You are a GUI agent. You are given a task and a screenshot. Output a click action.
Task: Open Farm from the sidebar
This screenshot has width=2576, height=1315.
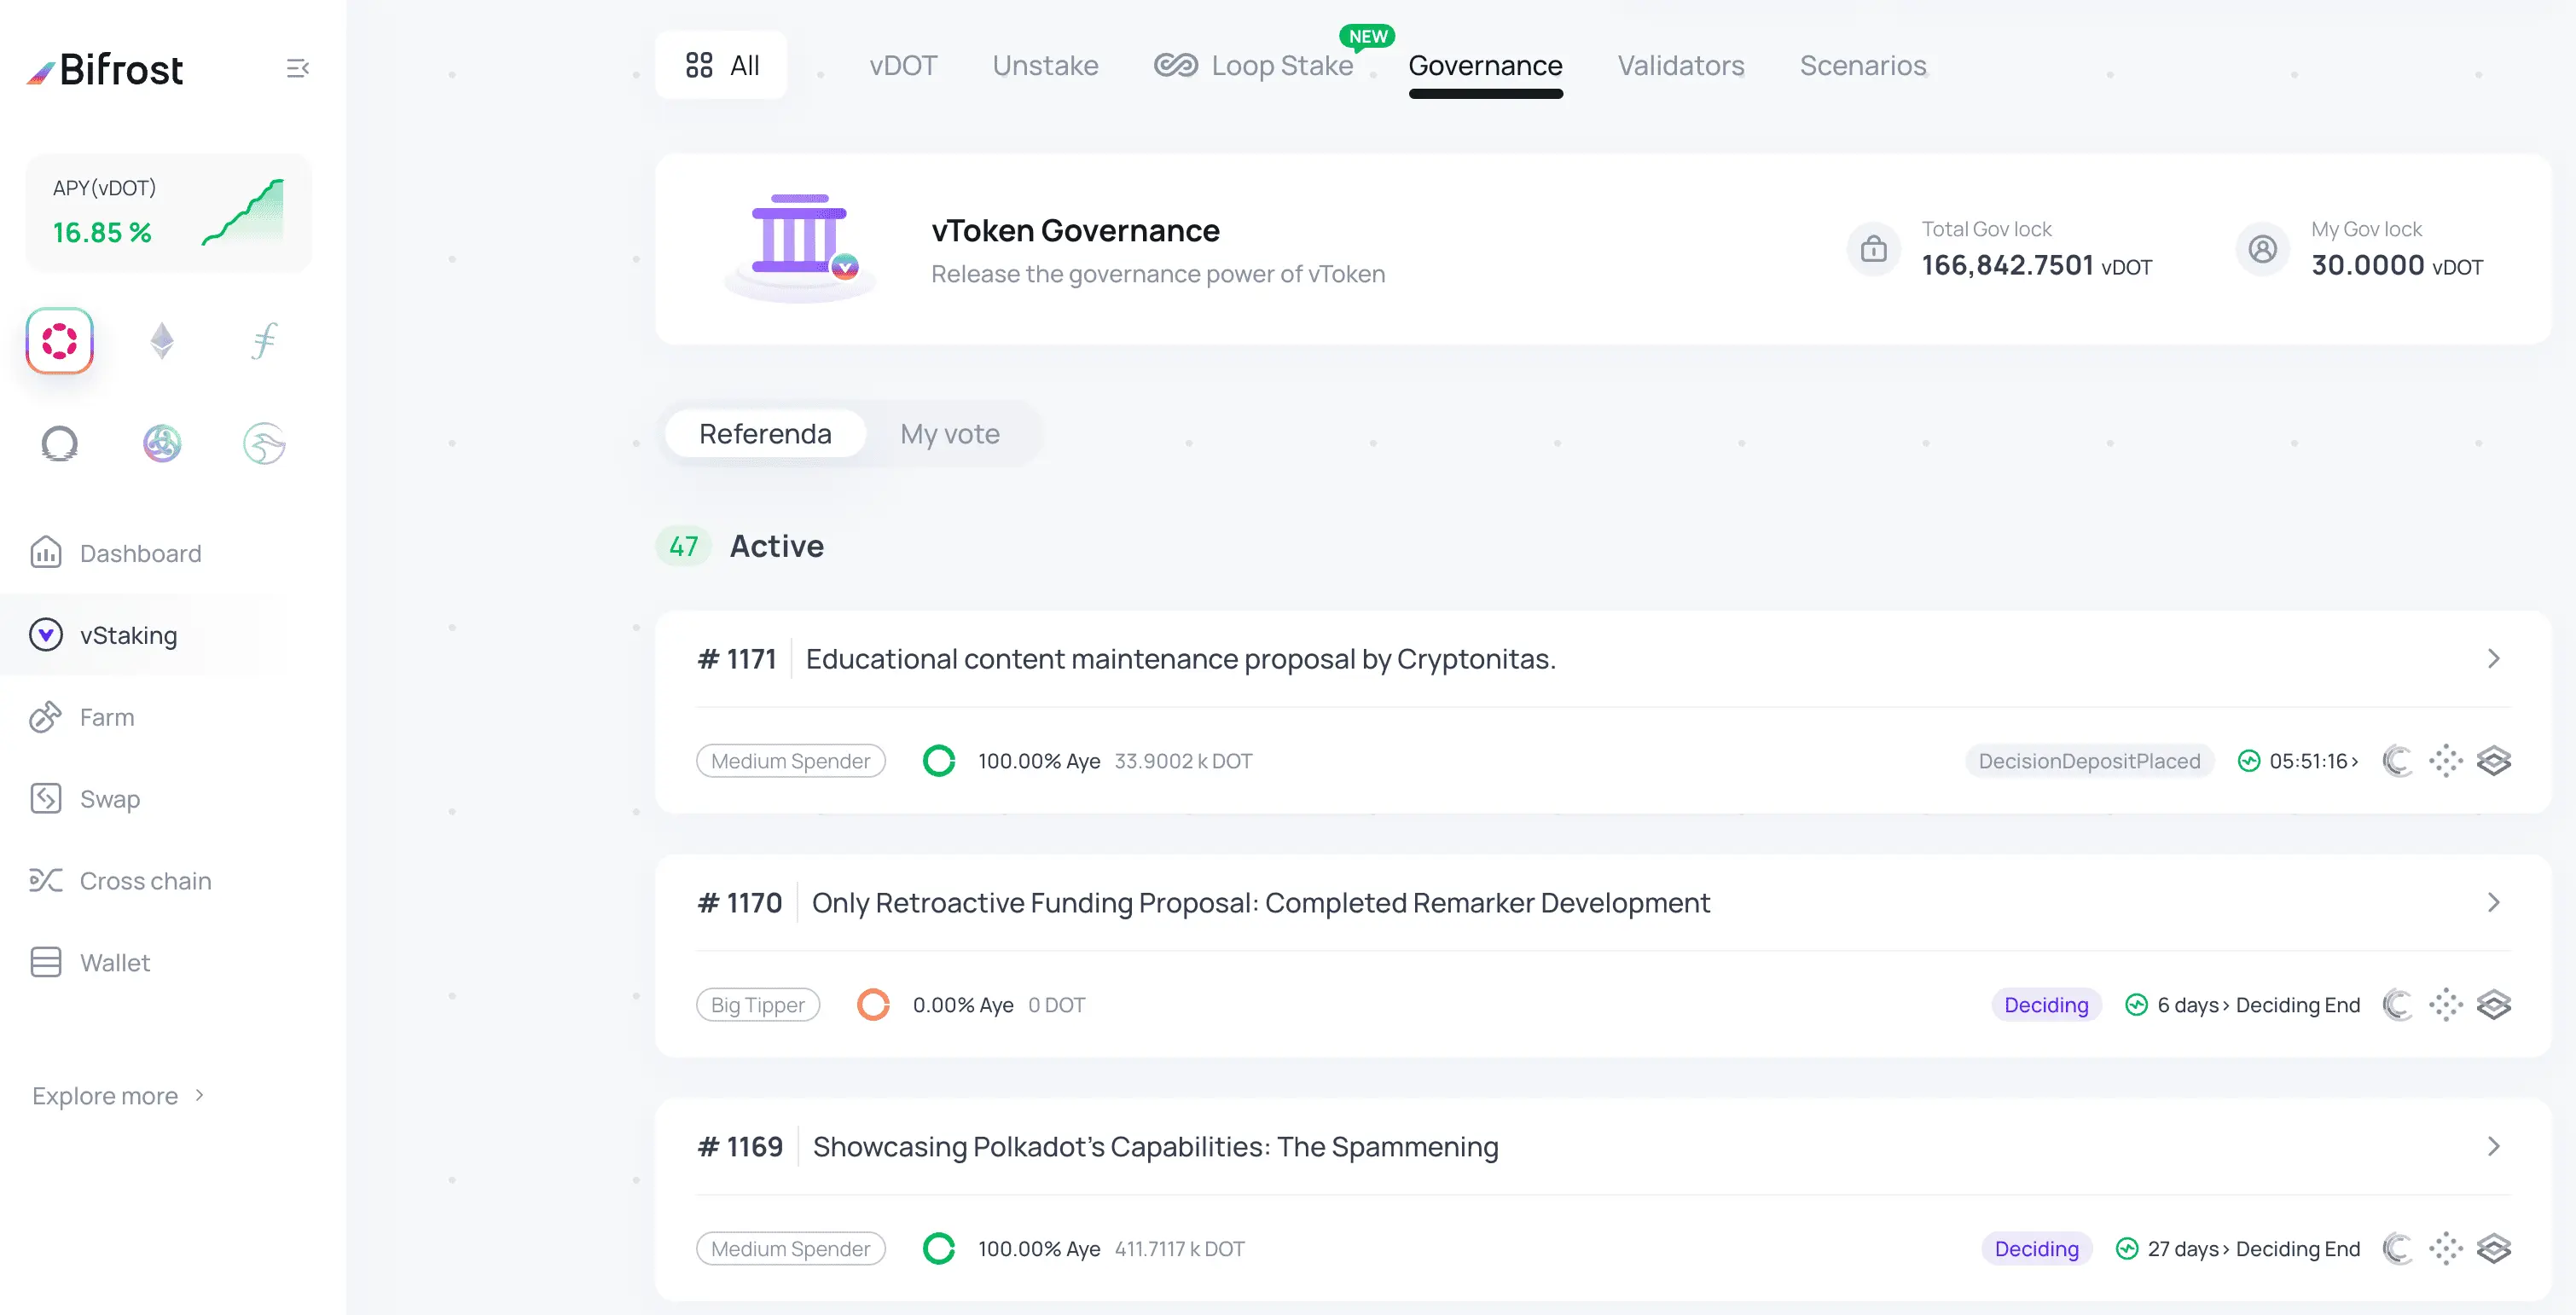pos(82,717)
